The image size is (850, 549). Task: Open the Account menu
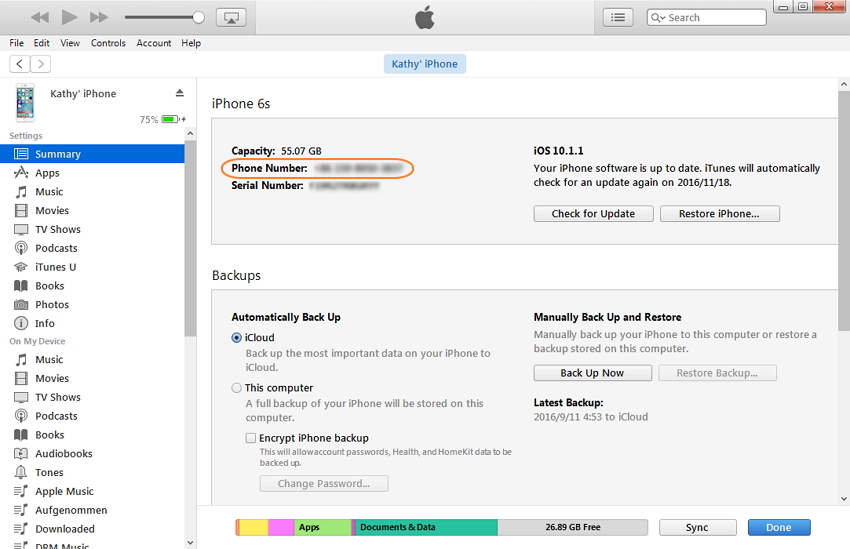point(154,43)
